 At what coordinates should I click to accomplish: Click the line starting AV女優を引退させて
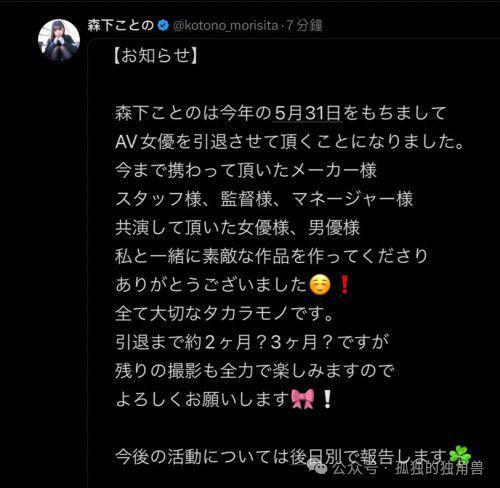pyautogui.click(x=289, y=142)
